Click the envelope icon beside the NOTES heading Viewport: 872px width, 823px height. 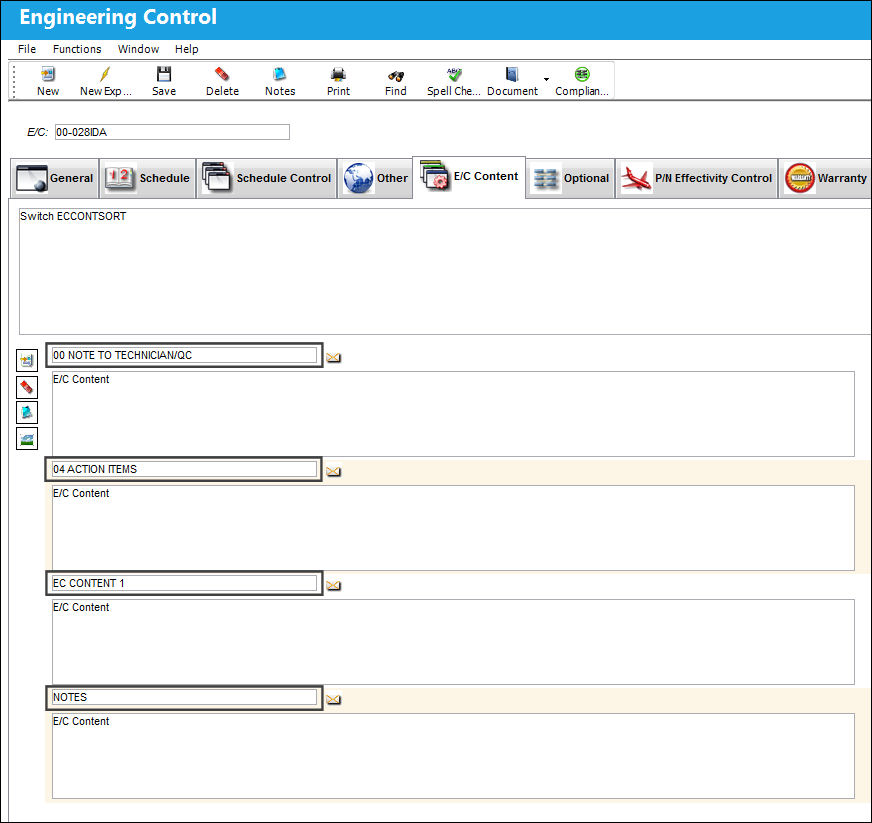[333, 700]
